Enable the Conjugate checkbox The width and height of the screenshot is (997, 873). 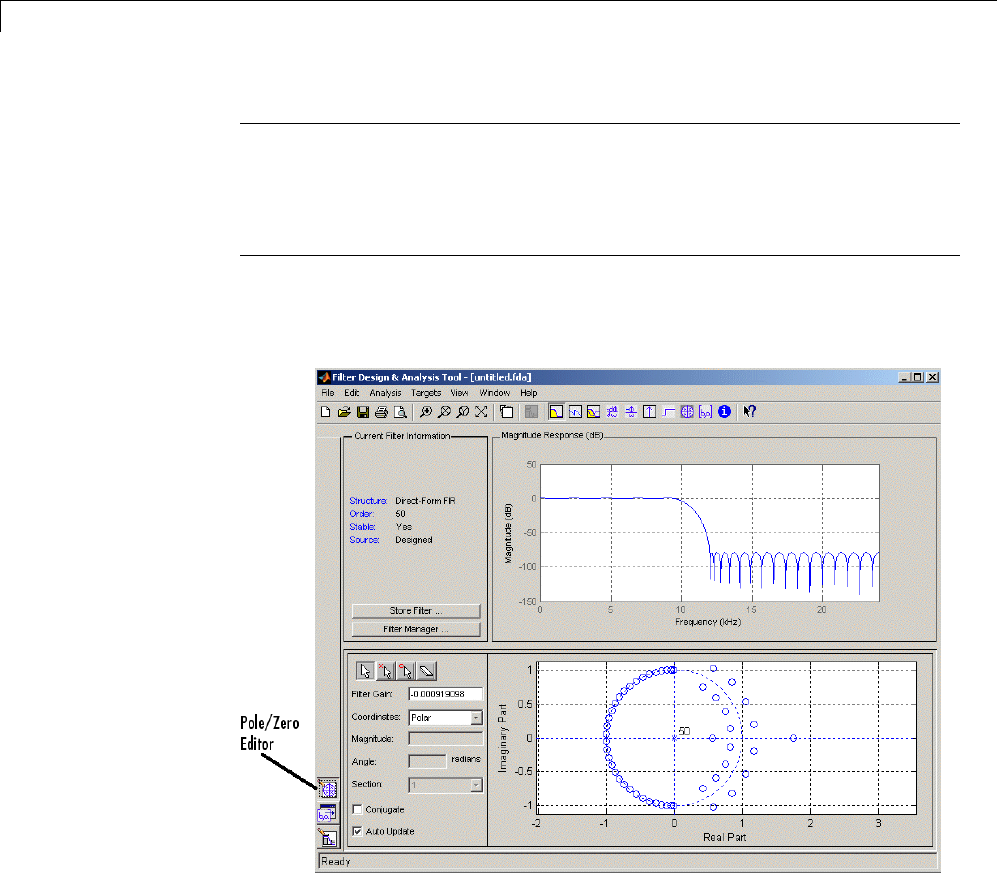click(357, 809)
